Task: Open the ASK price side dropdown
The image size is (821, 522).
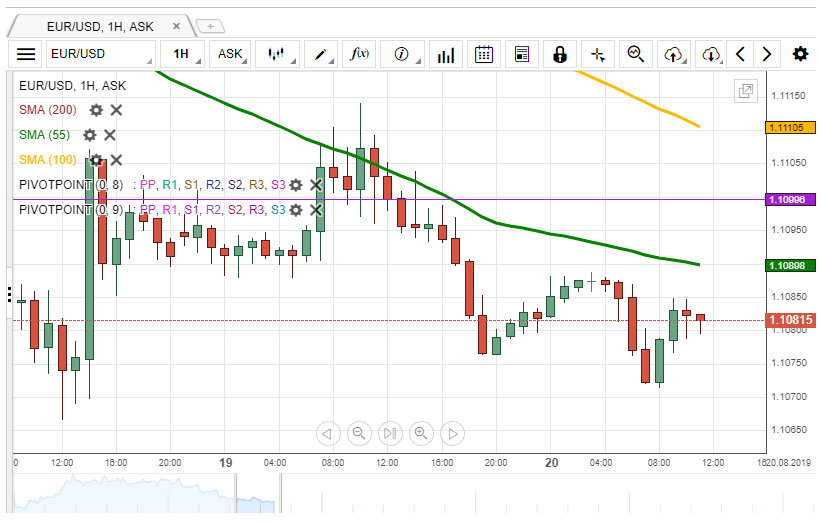Action: (232, 54)
